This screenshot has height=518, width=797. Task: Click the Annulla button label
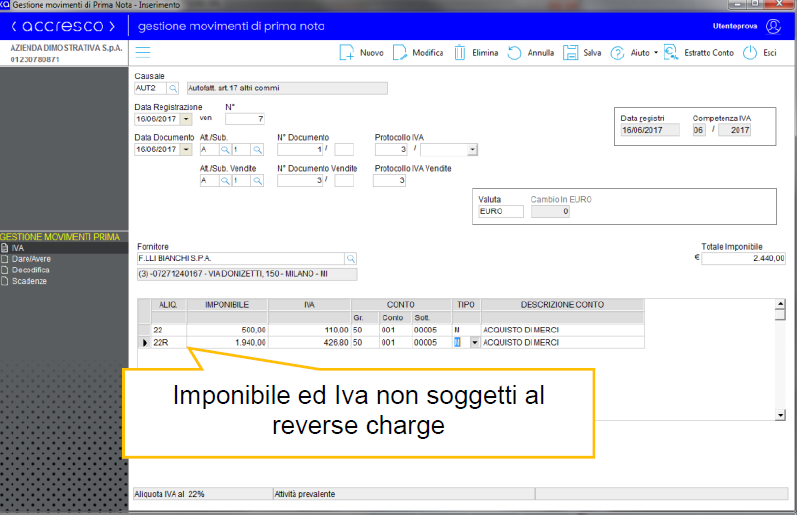tap(541, 53)
